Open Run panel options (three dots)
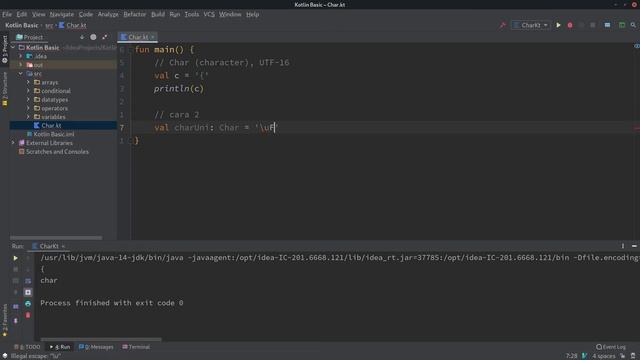Screen dimensions: 640x360 623,246
